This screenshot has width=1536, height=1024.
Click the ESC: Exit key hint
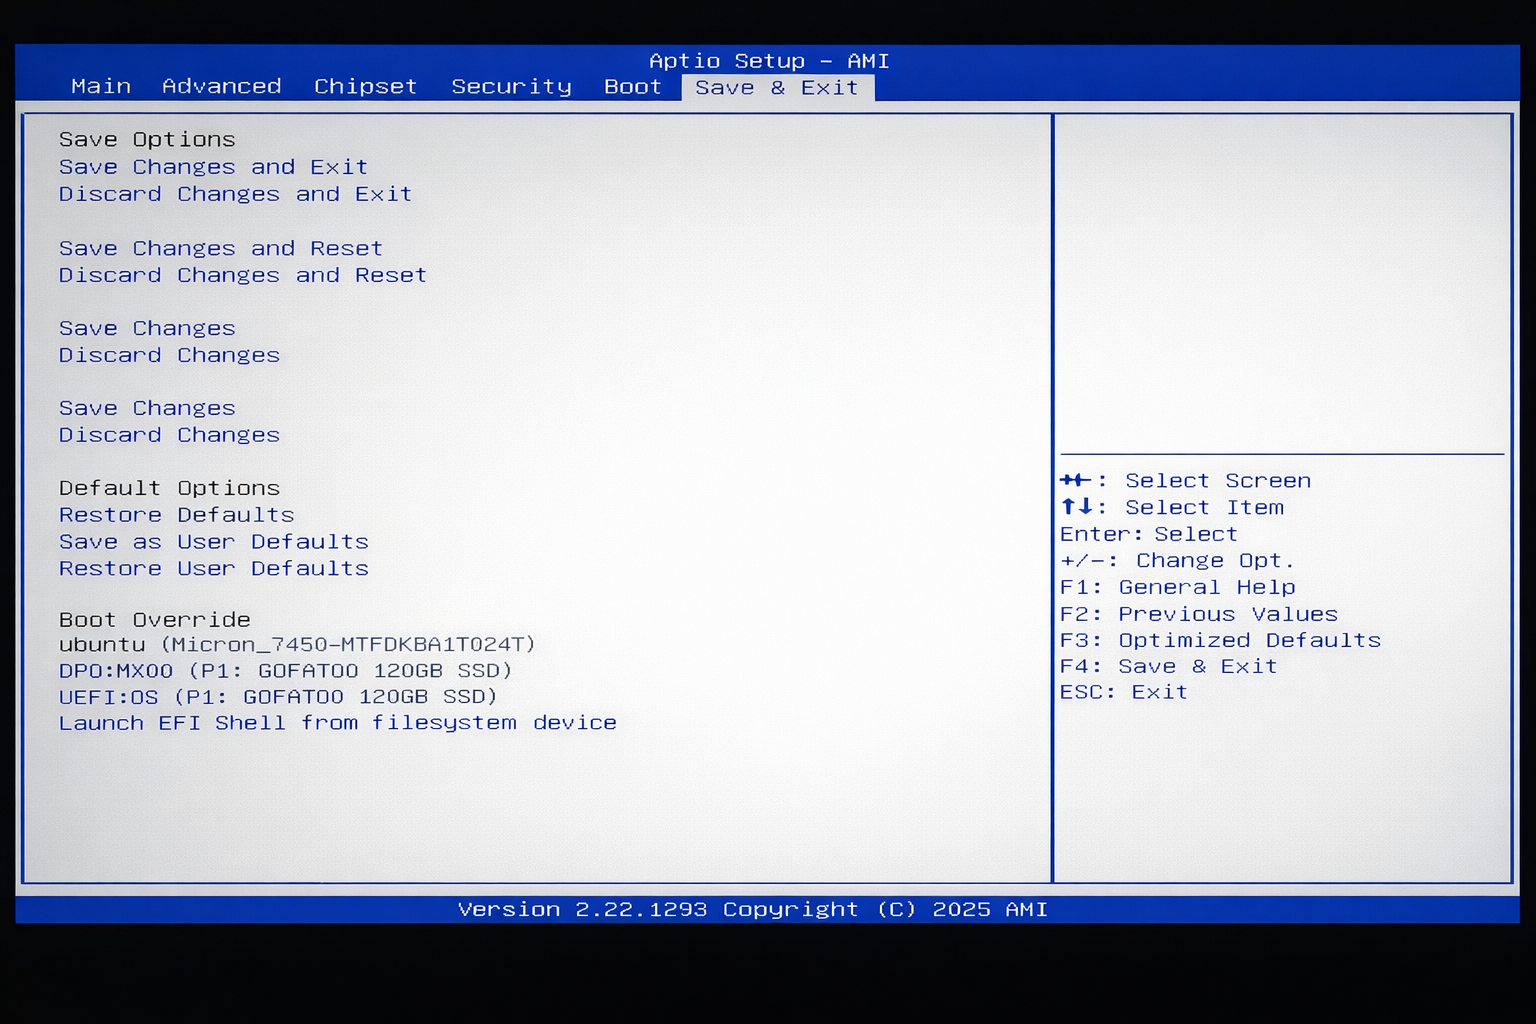tap(1123, 693)
